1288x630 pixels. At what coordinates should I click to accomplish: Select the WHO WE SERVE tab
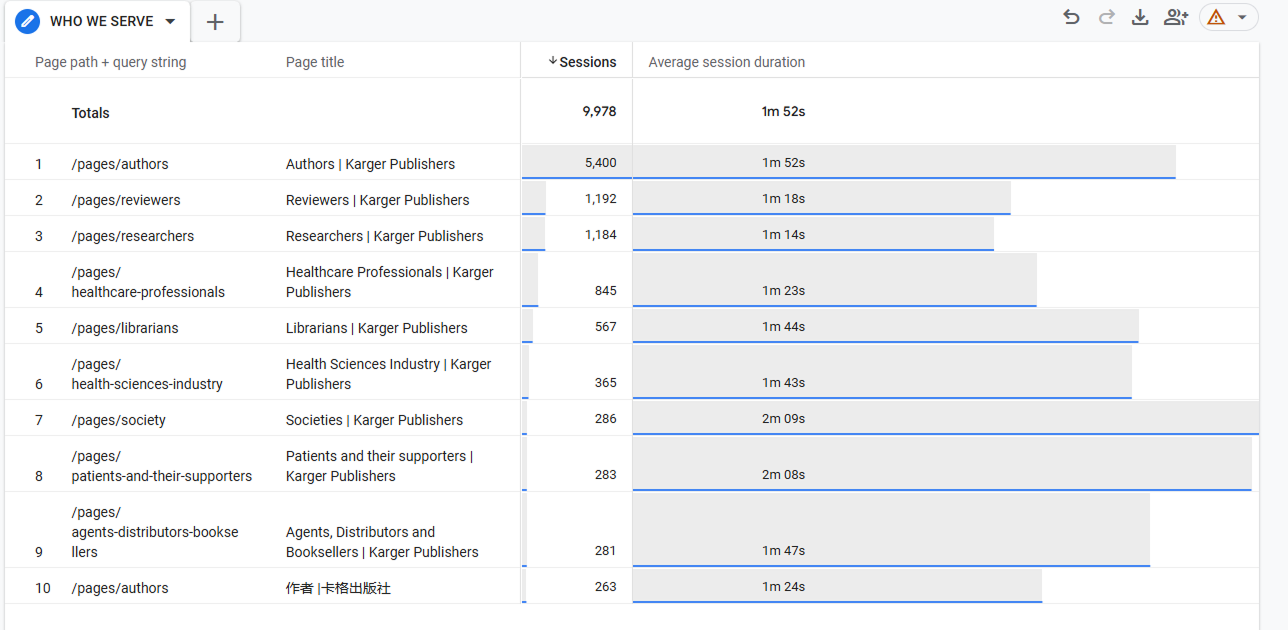[x=96, y=21]
